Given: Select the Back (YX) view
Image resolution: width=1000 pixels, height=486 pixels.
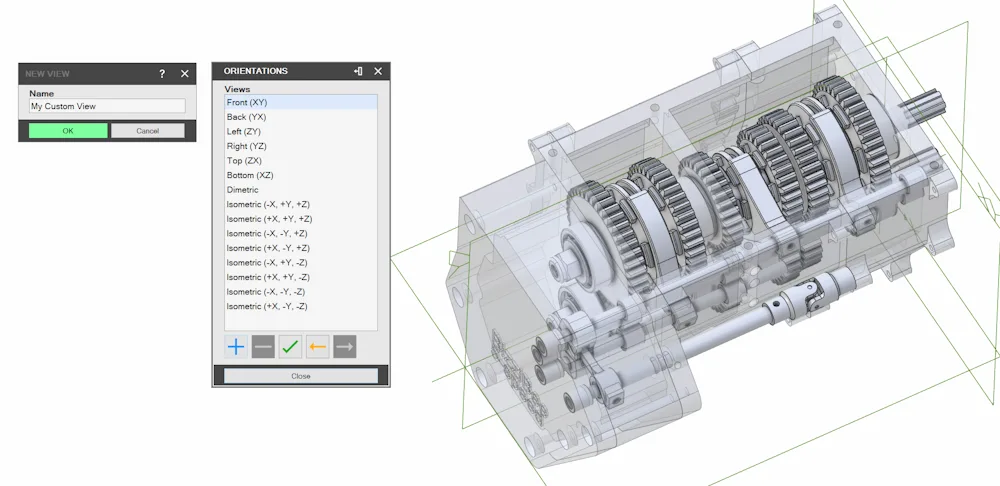Looking at the screenshot, I should click(x=300, y=117).
